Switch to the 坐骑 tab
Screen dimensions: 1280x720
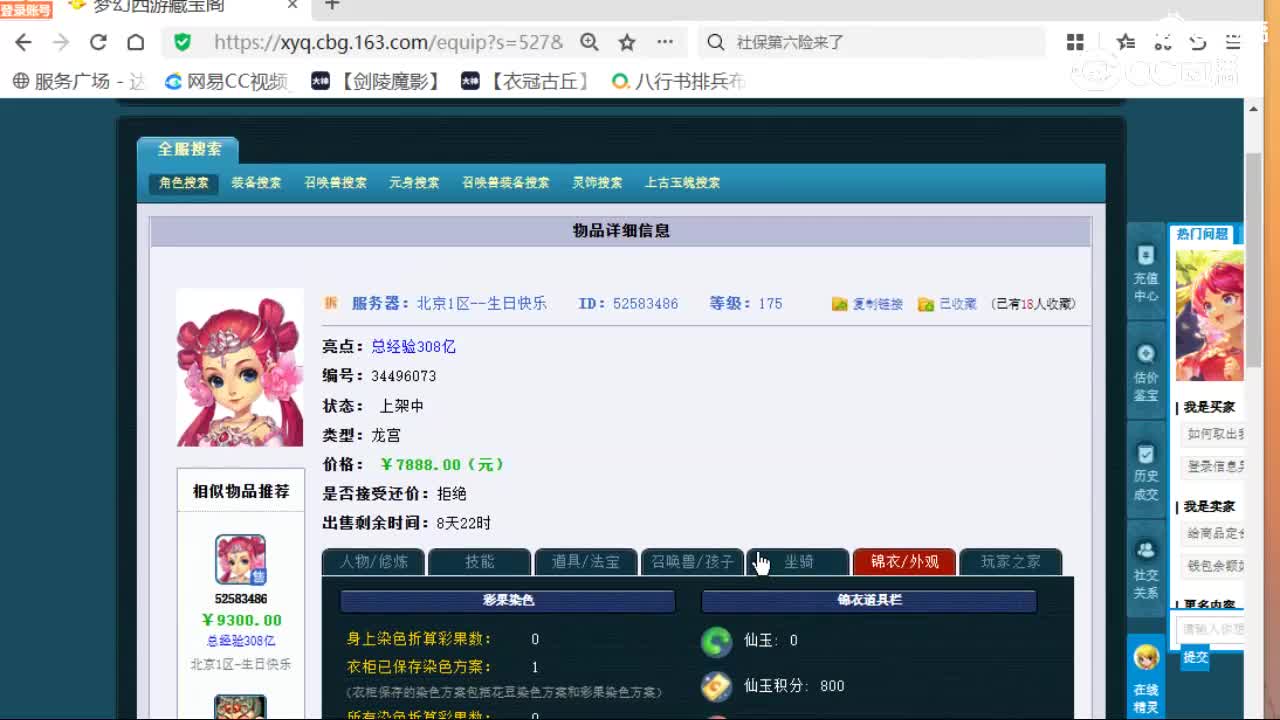click(798, 561)
